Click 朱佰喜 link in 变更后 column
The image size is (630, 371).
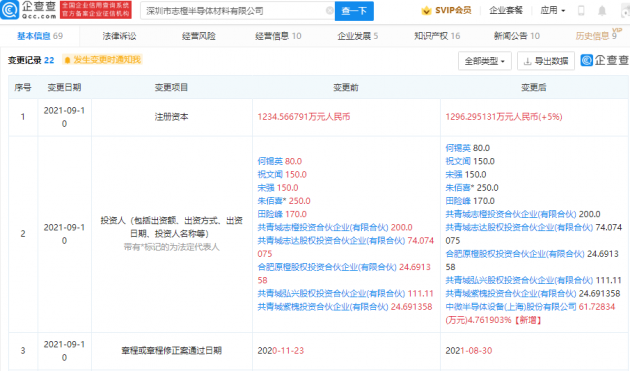coord(458,188)
